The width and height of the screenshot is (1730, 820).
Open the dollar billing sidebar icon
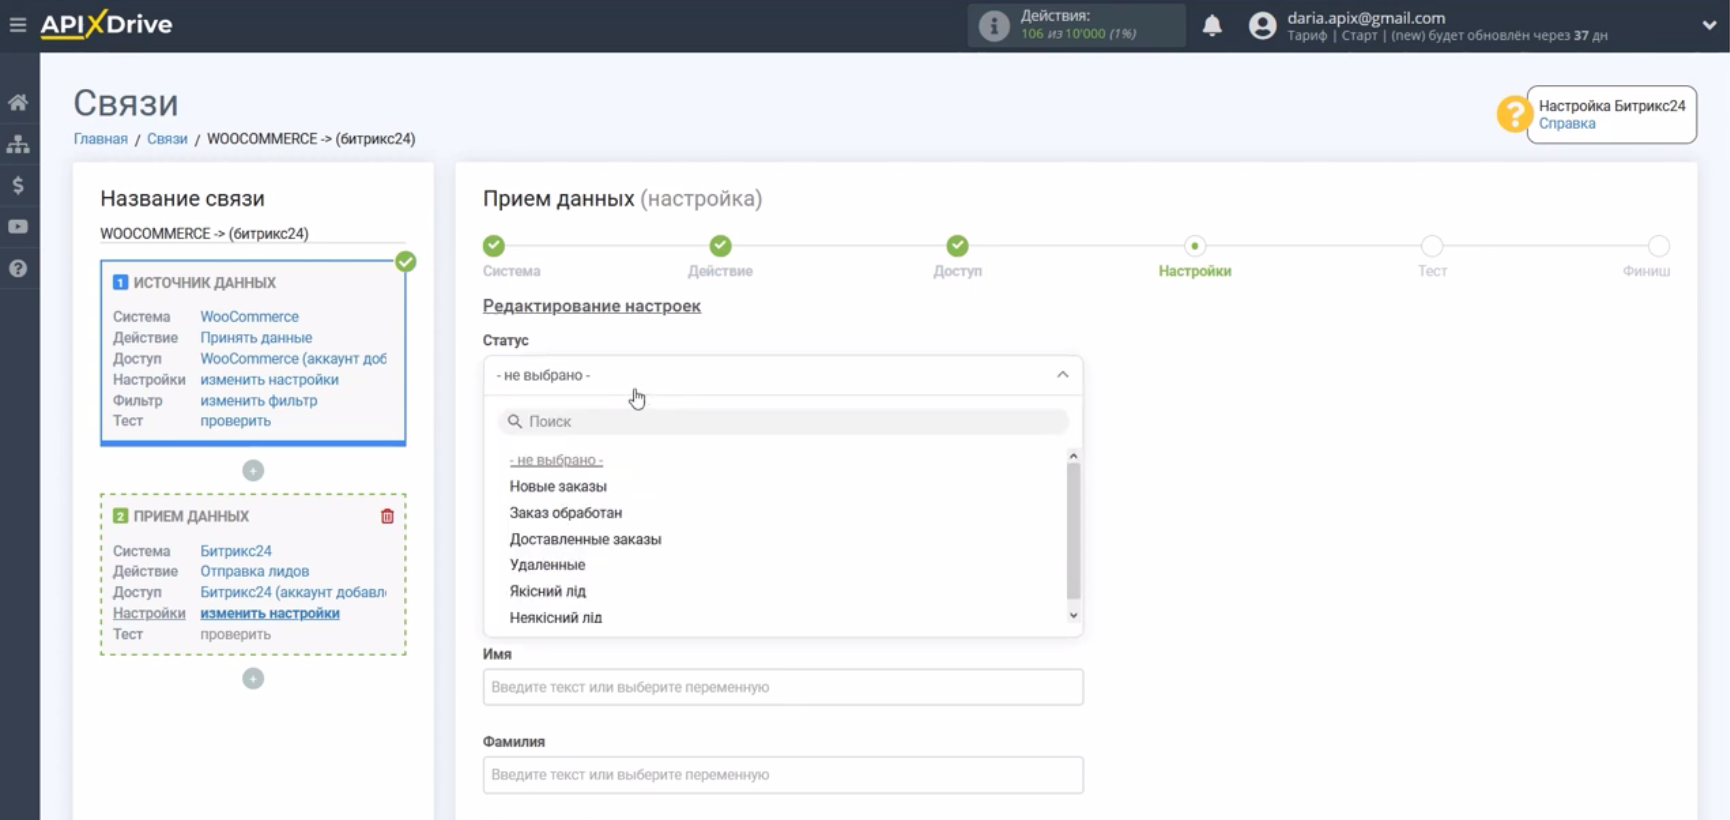[x=18, y=185]
